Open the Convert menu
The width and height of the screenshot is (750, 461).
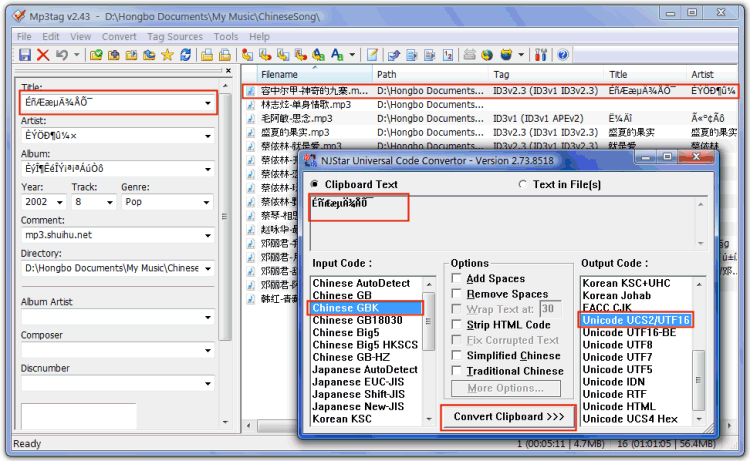pos(119,36)
